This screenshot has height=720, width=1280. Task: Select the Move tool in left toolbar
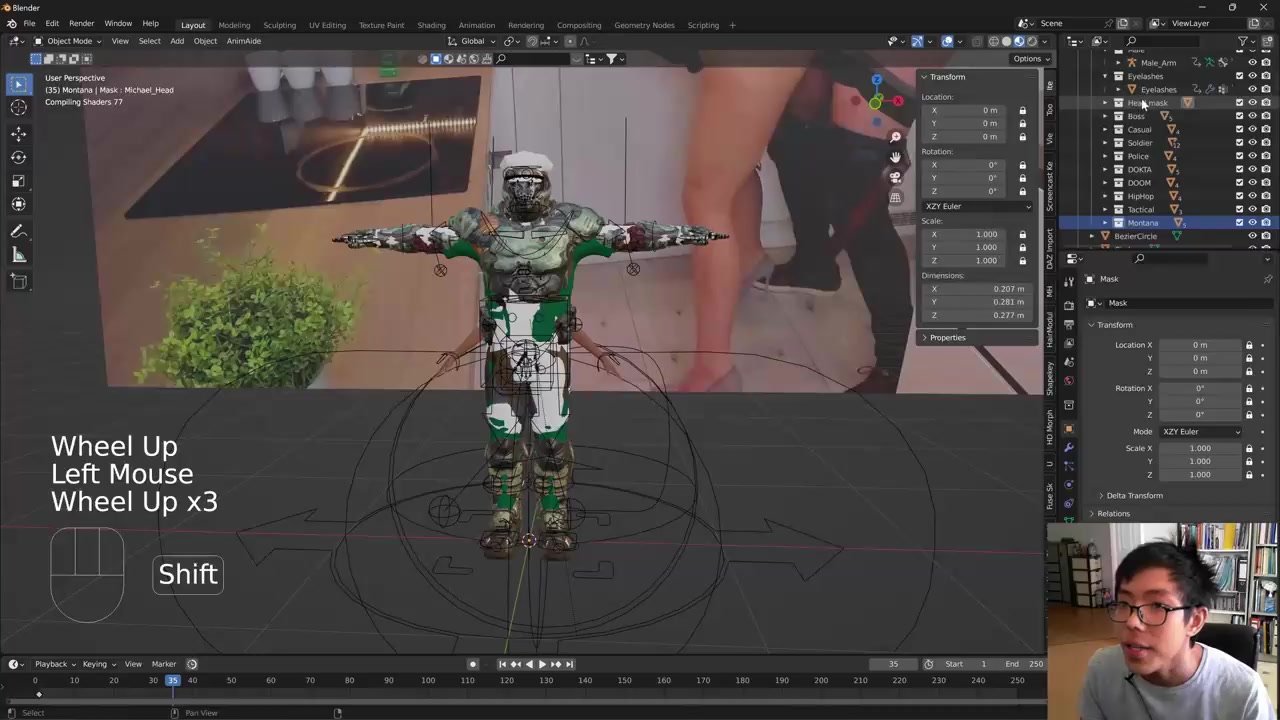(x=18, y=133)
